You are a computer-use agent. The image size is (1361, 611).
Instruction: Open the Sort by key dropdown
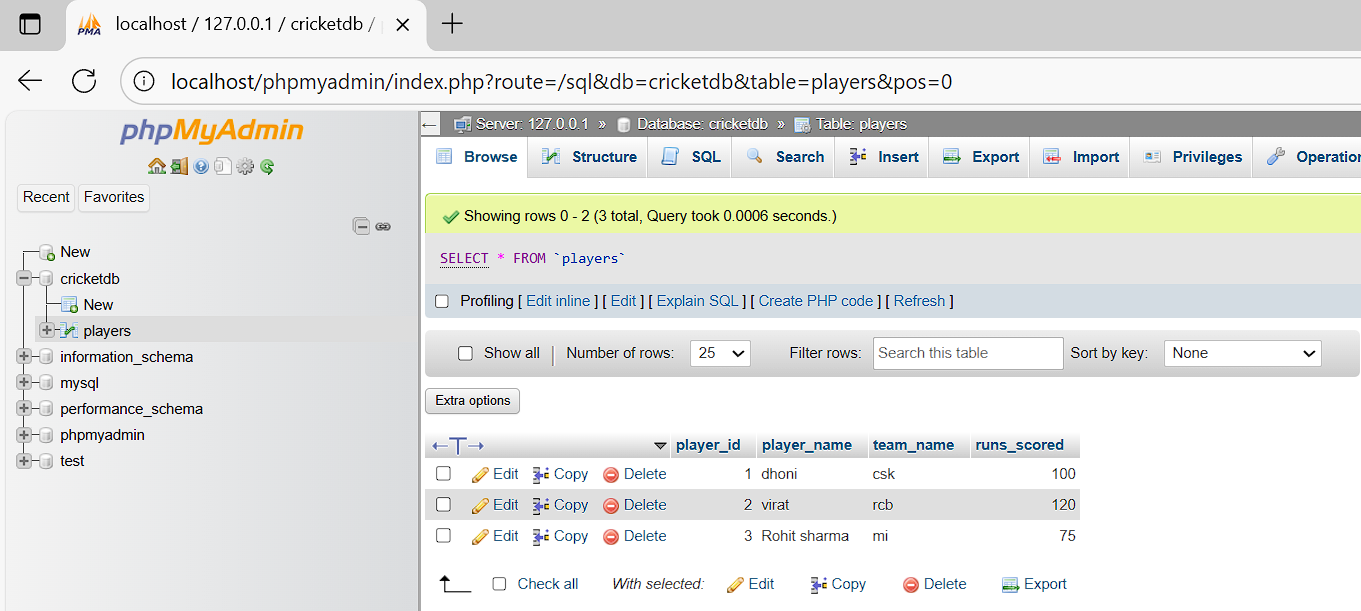[x=1242, y=353]
